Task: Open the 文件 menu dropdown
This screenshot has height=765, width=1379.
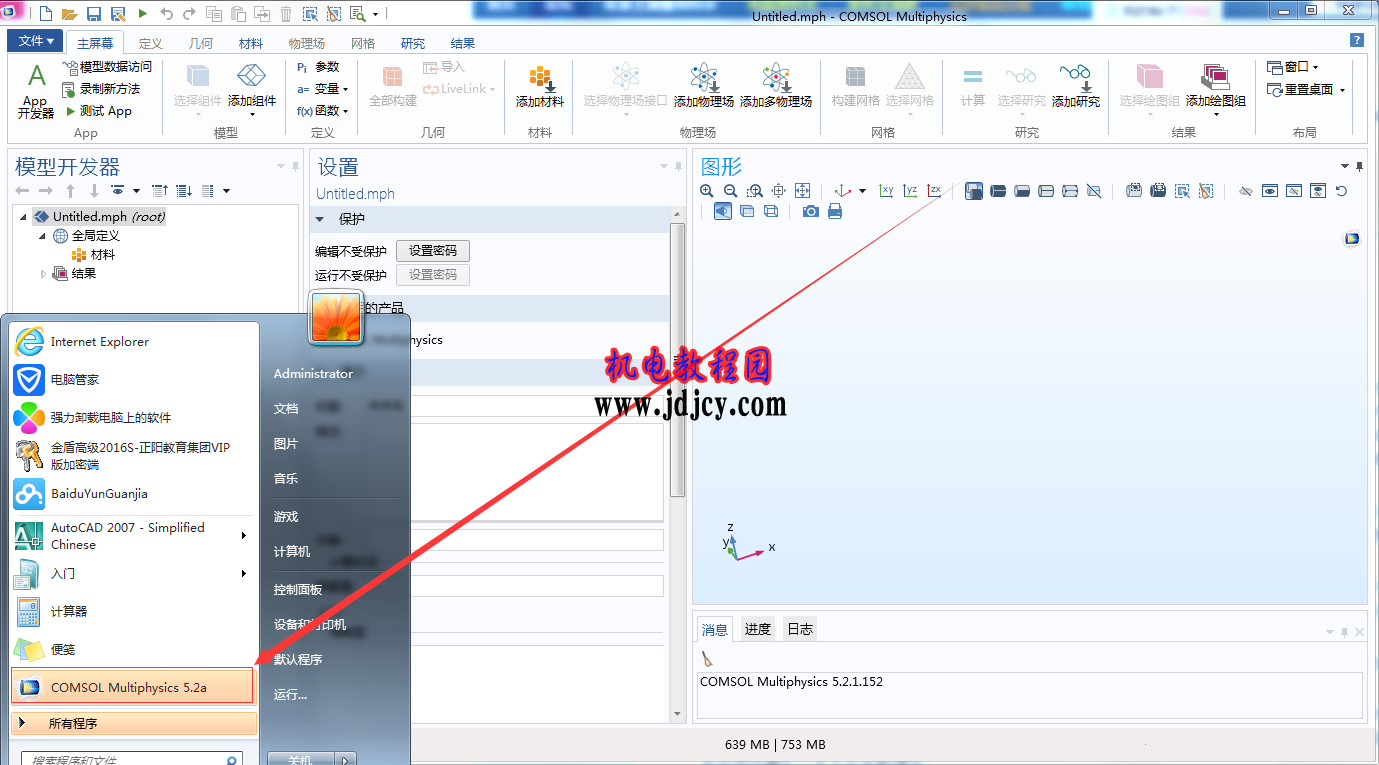Action: 36,41
